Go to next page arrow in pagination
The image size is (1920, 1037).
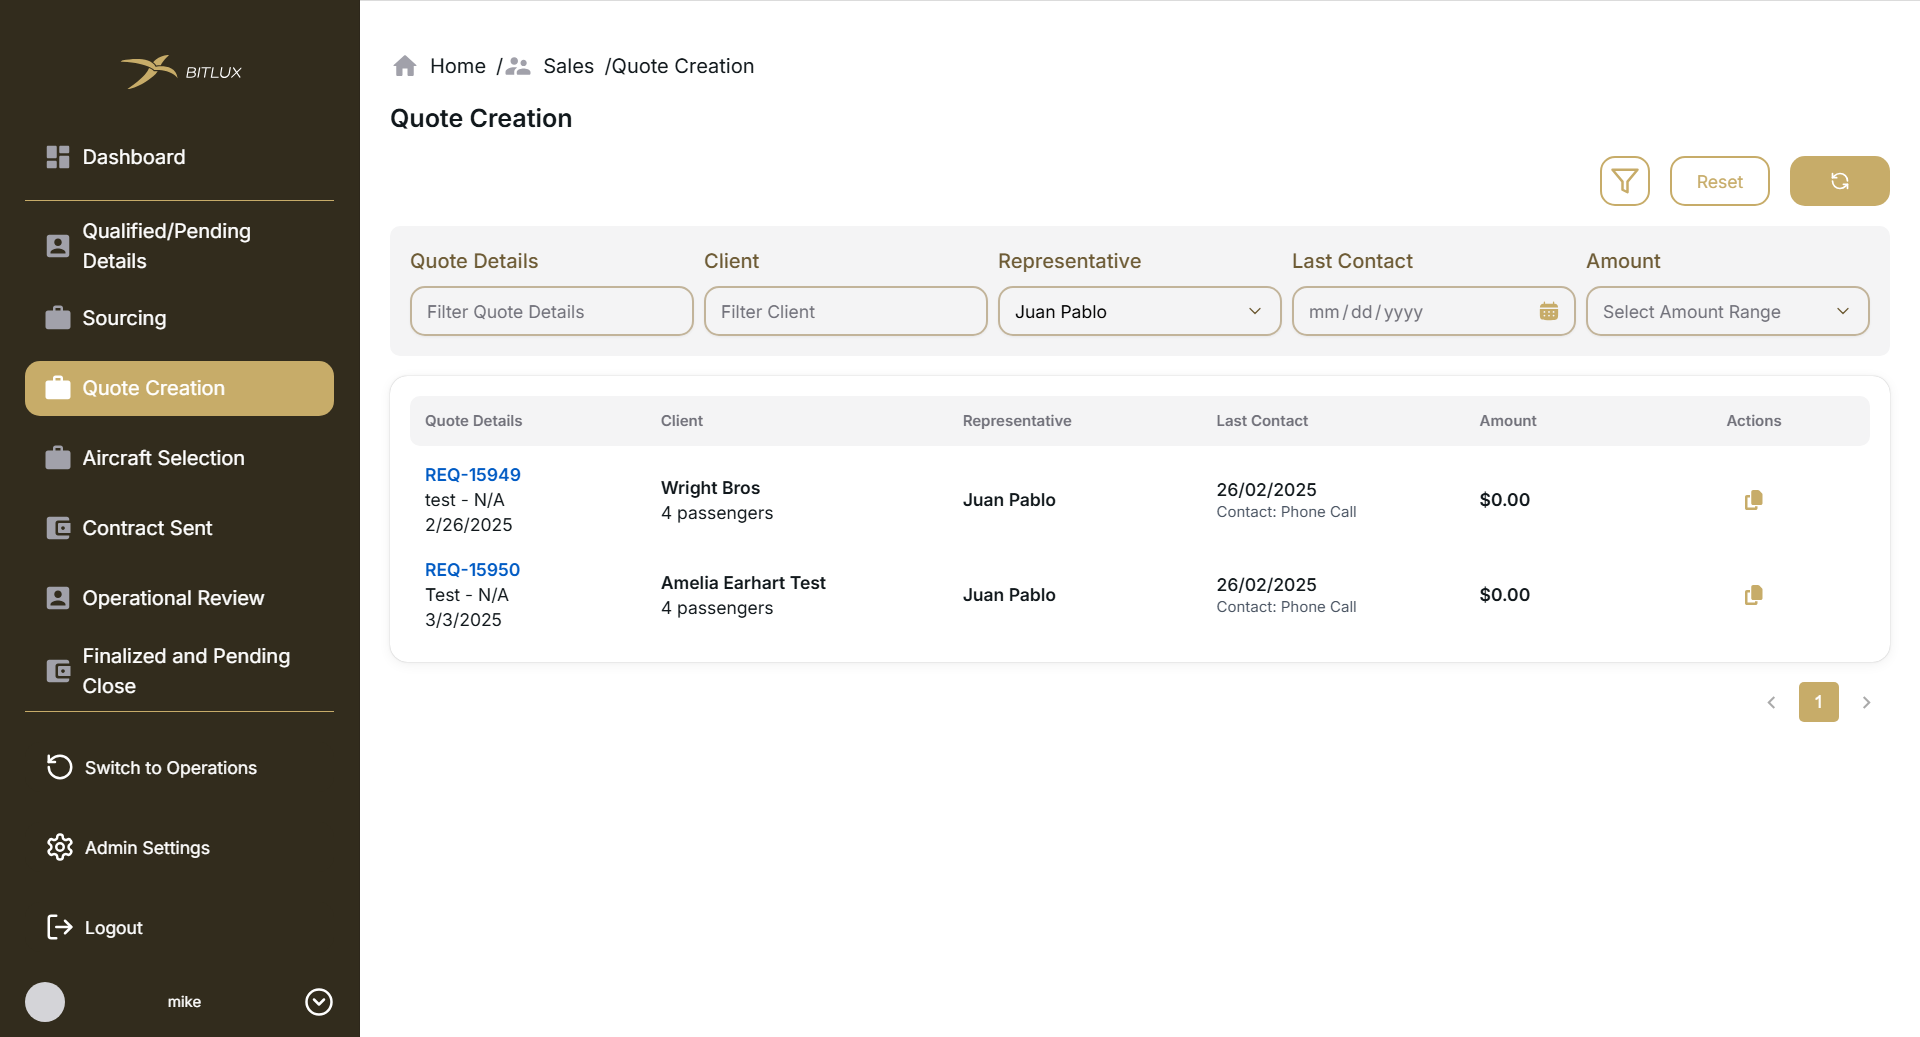pos(1866,702)
